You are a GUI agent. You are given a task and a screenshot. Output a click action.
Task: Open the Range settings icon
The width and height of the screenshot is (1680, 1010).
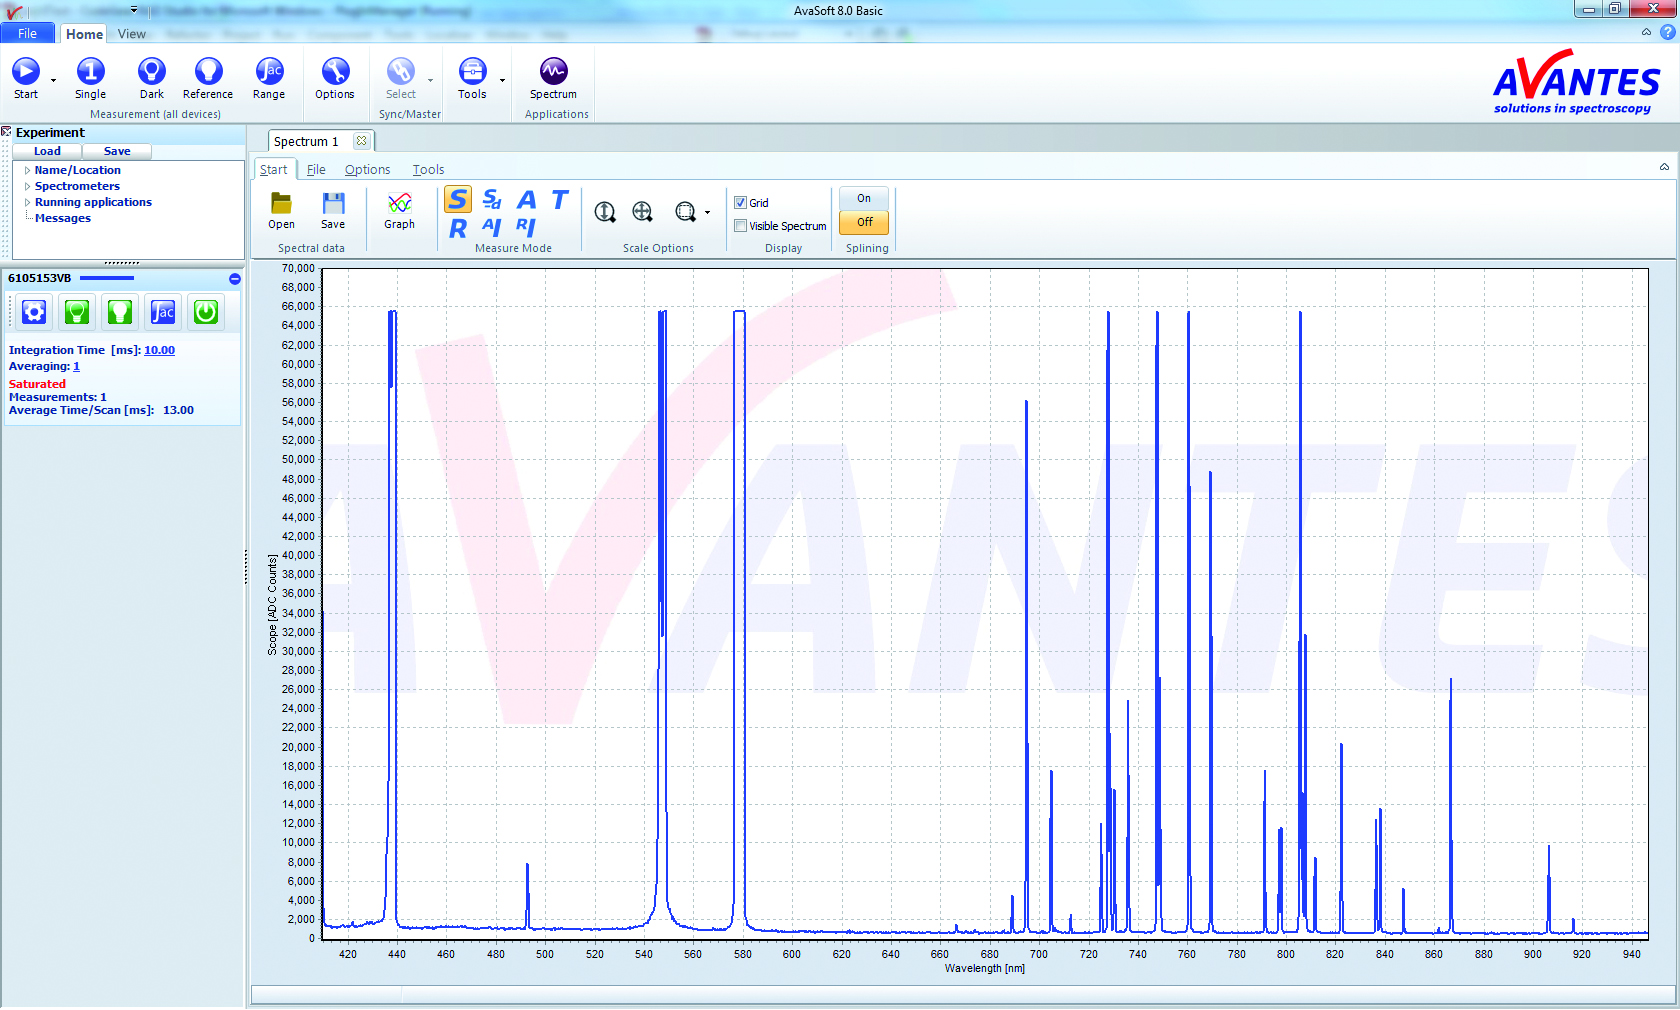[x=269, y=71]
